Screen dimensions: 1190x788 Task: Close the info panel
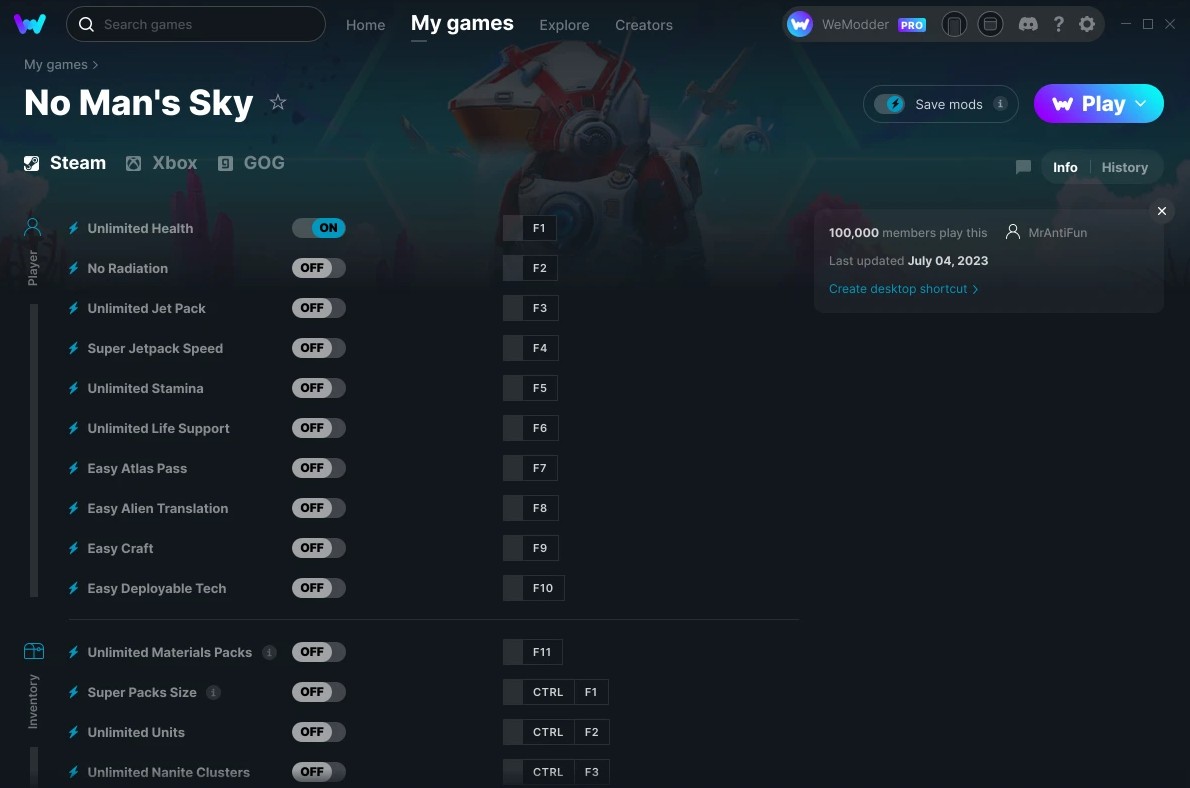tap(1161, 211)
